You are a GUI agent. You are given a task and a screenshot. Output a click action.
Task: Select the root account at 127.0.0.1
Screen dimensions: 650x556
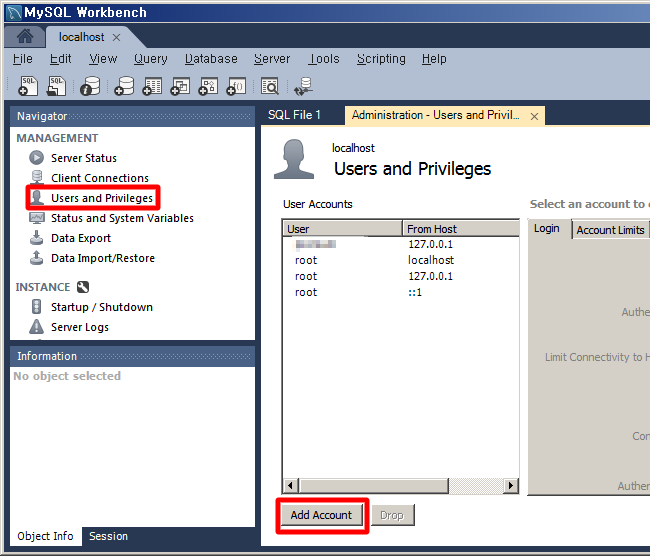coord(400,276)
